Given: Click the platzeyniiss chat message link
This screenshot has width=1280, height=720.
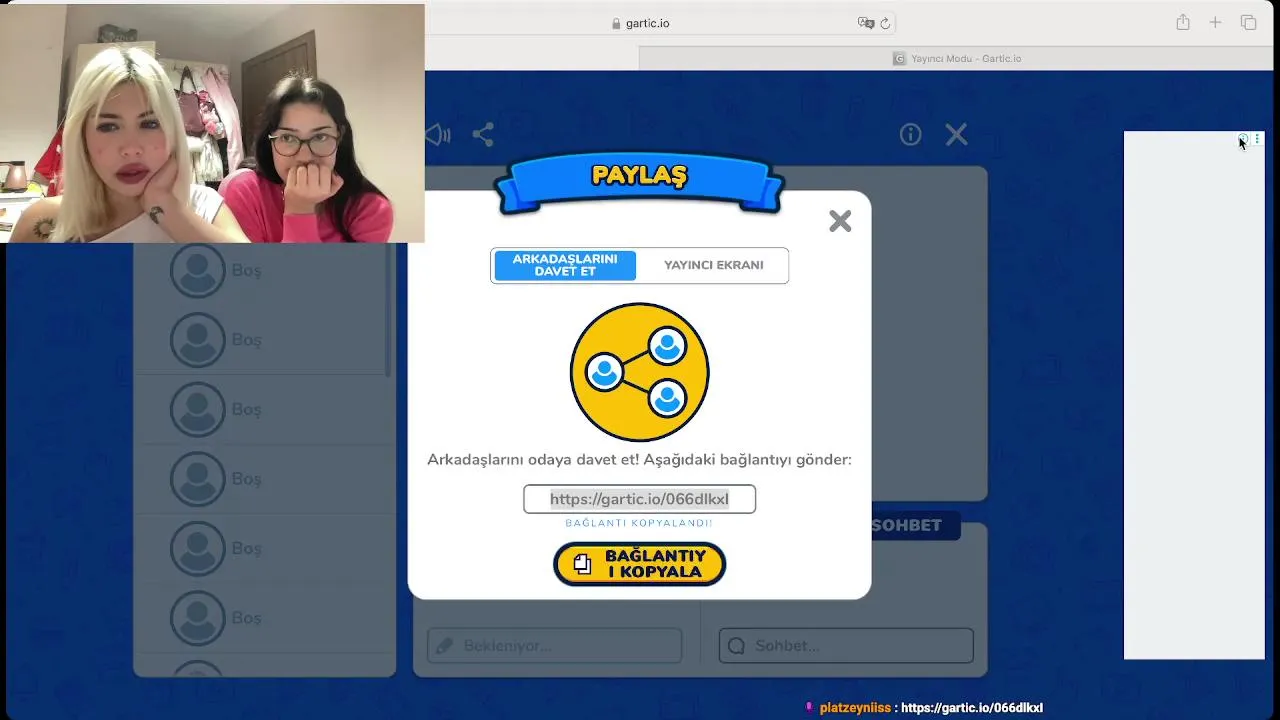Looking at the screenshot, I should (x=972, y=708).
